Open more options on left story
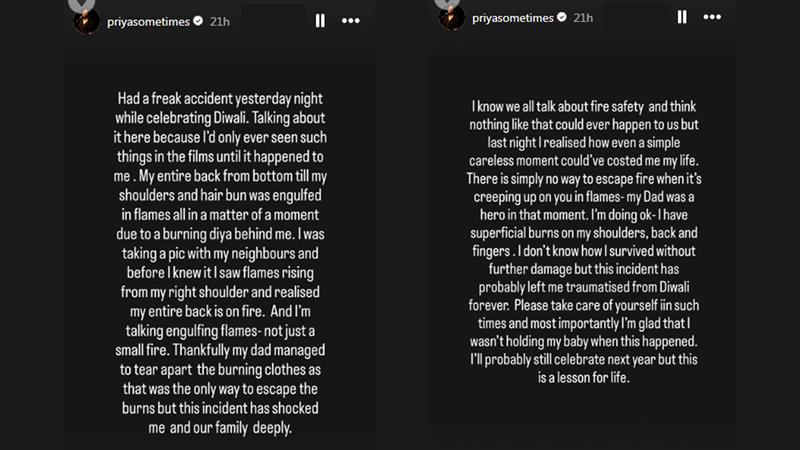This screenshot has height=450, width=800. 350,20
